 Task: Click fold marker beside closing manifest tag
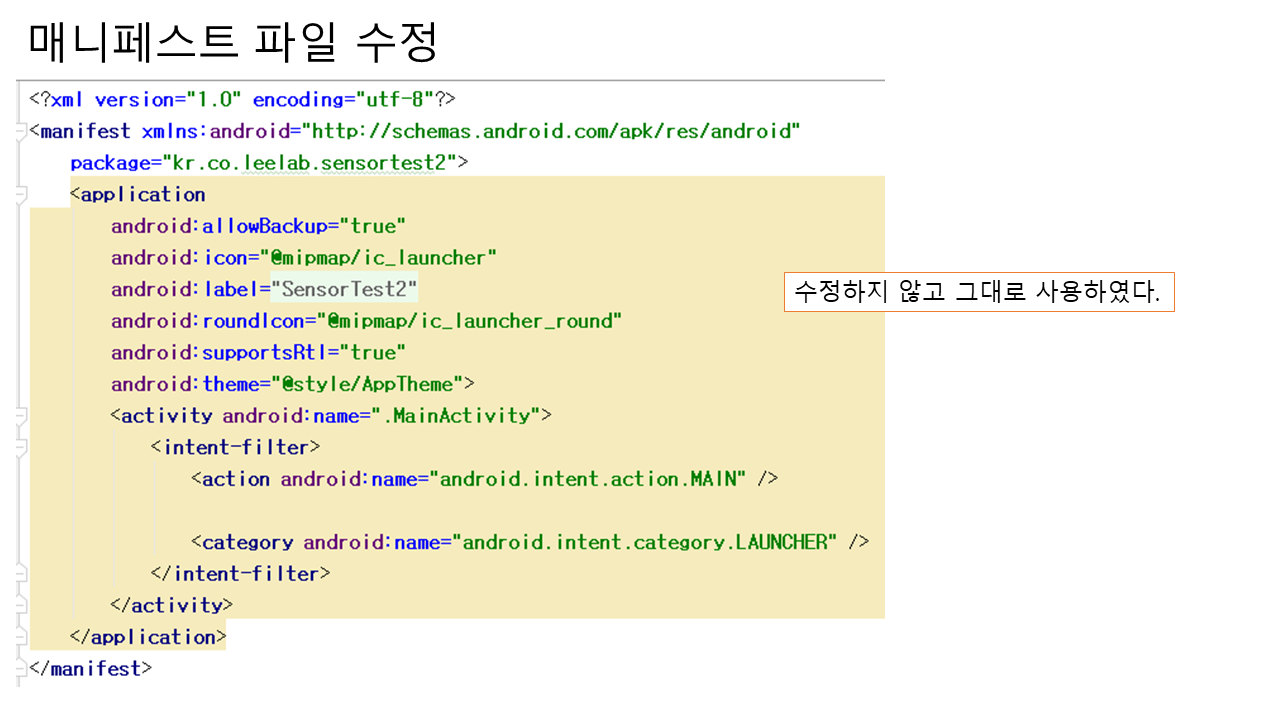[21, 668]
